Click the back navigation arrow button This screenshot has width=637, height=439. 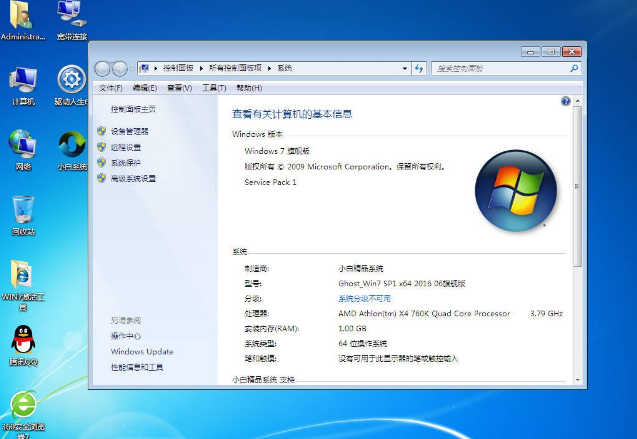click(103, 68)
